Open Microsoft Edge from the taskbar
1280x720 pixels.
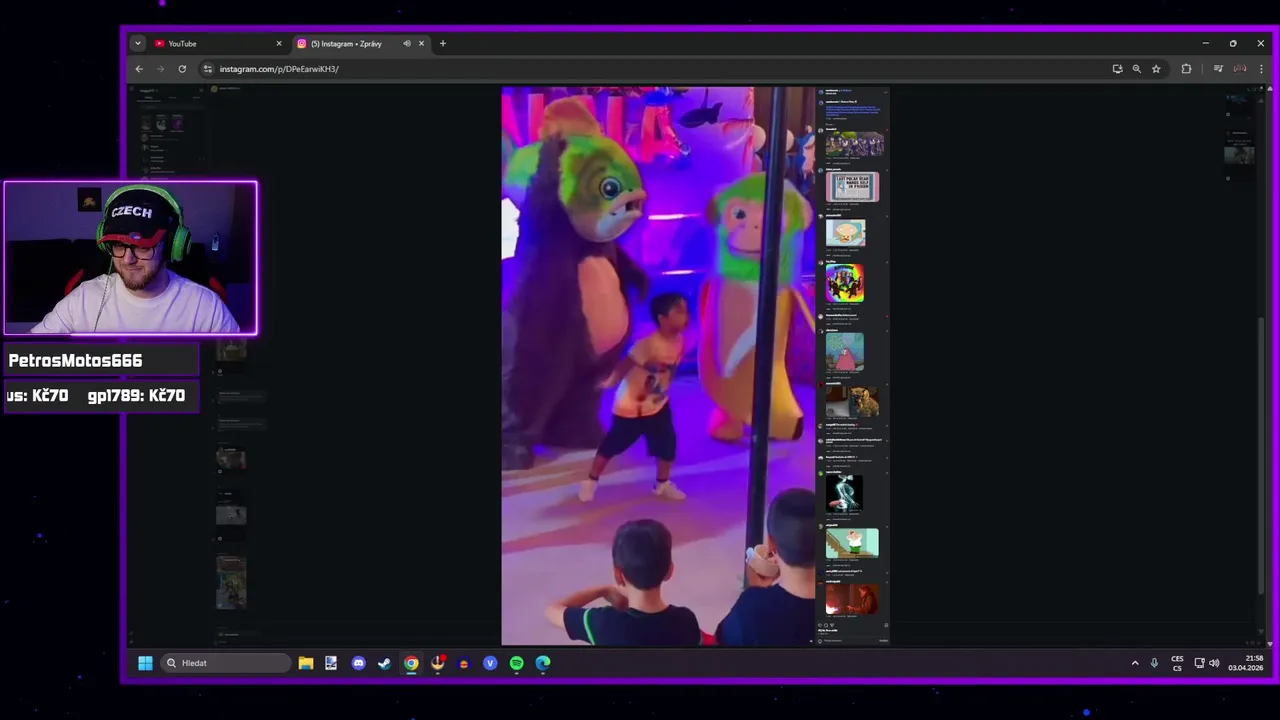543,663
